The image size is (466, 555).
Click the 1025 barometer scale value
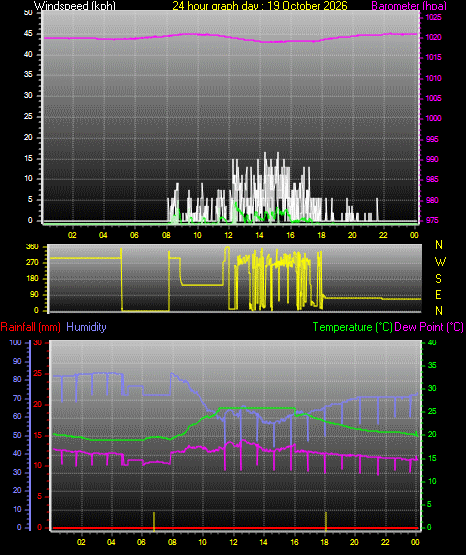[433, 17]
